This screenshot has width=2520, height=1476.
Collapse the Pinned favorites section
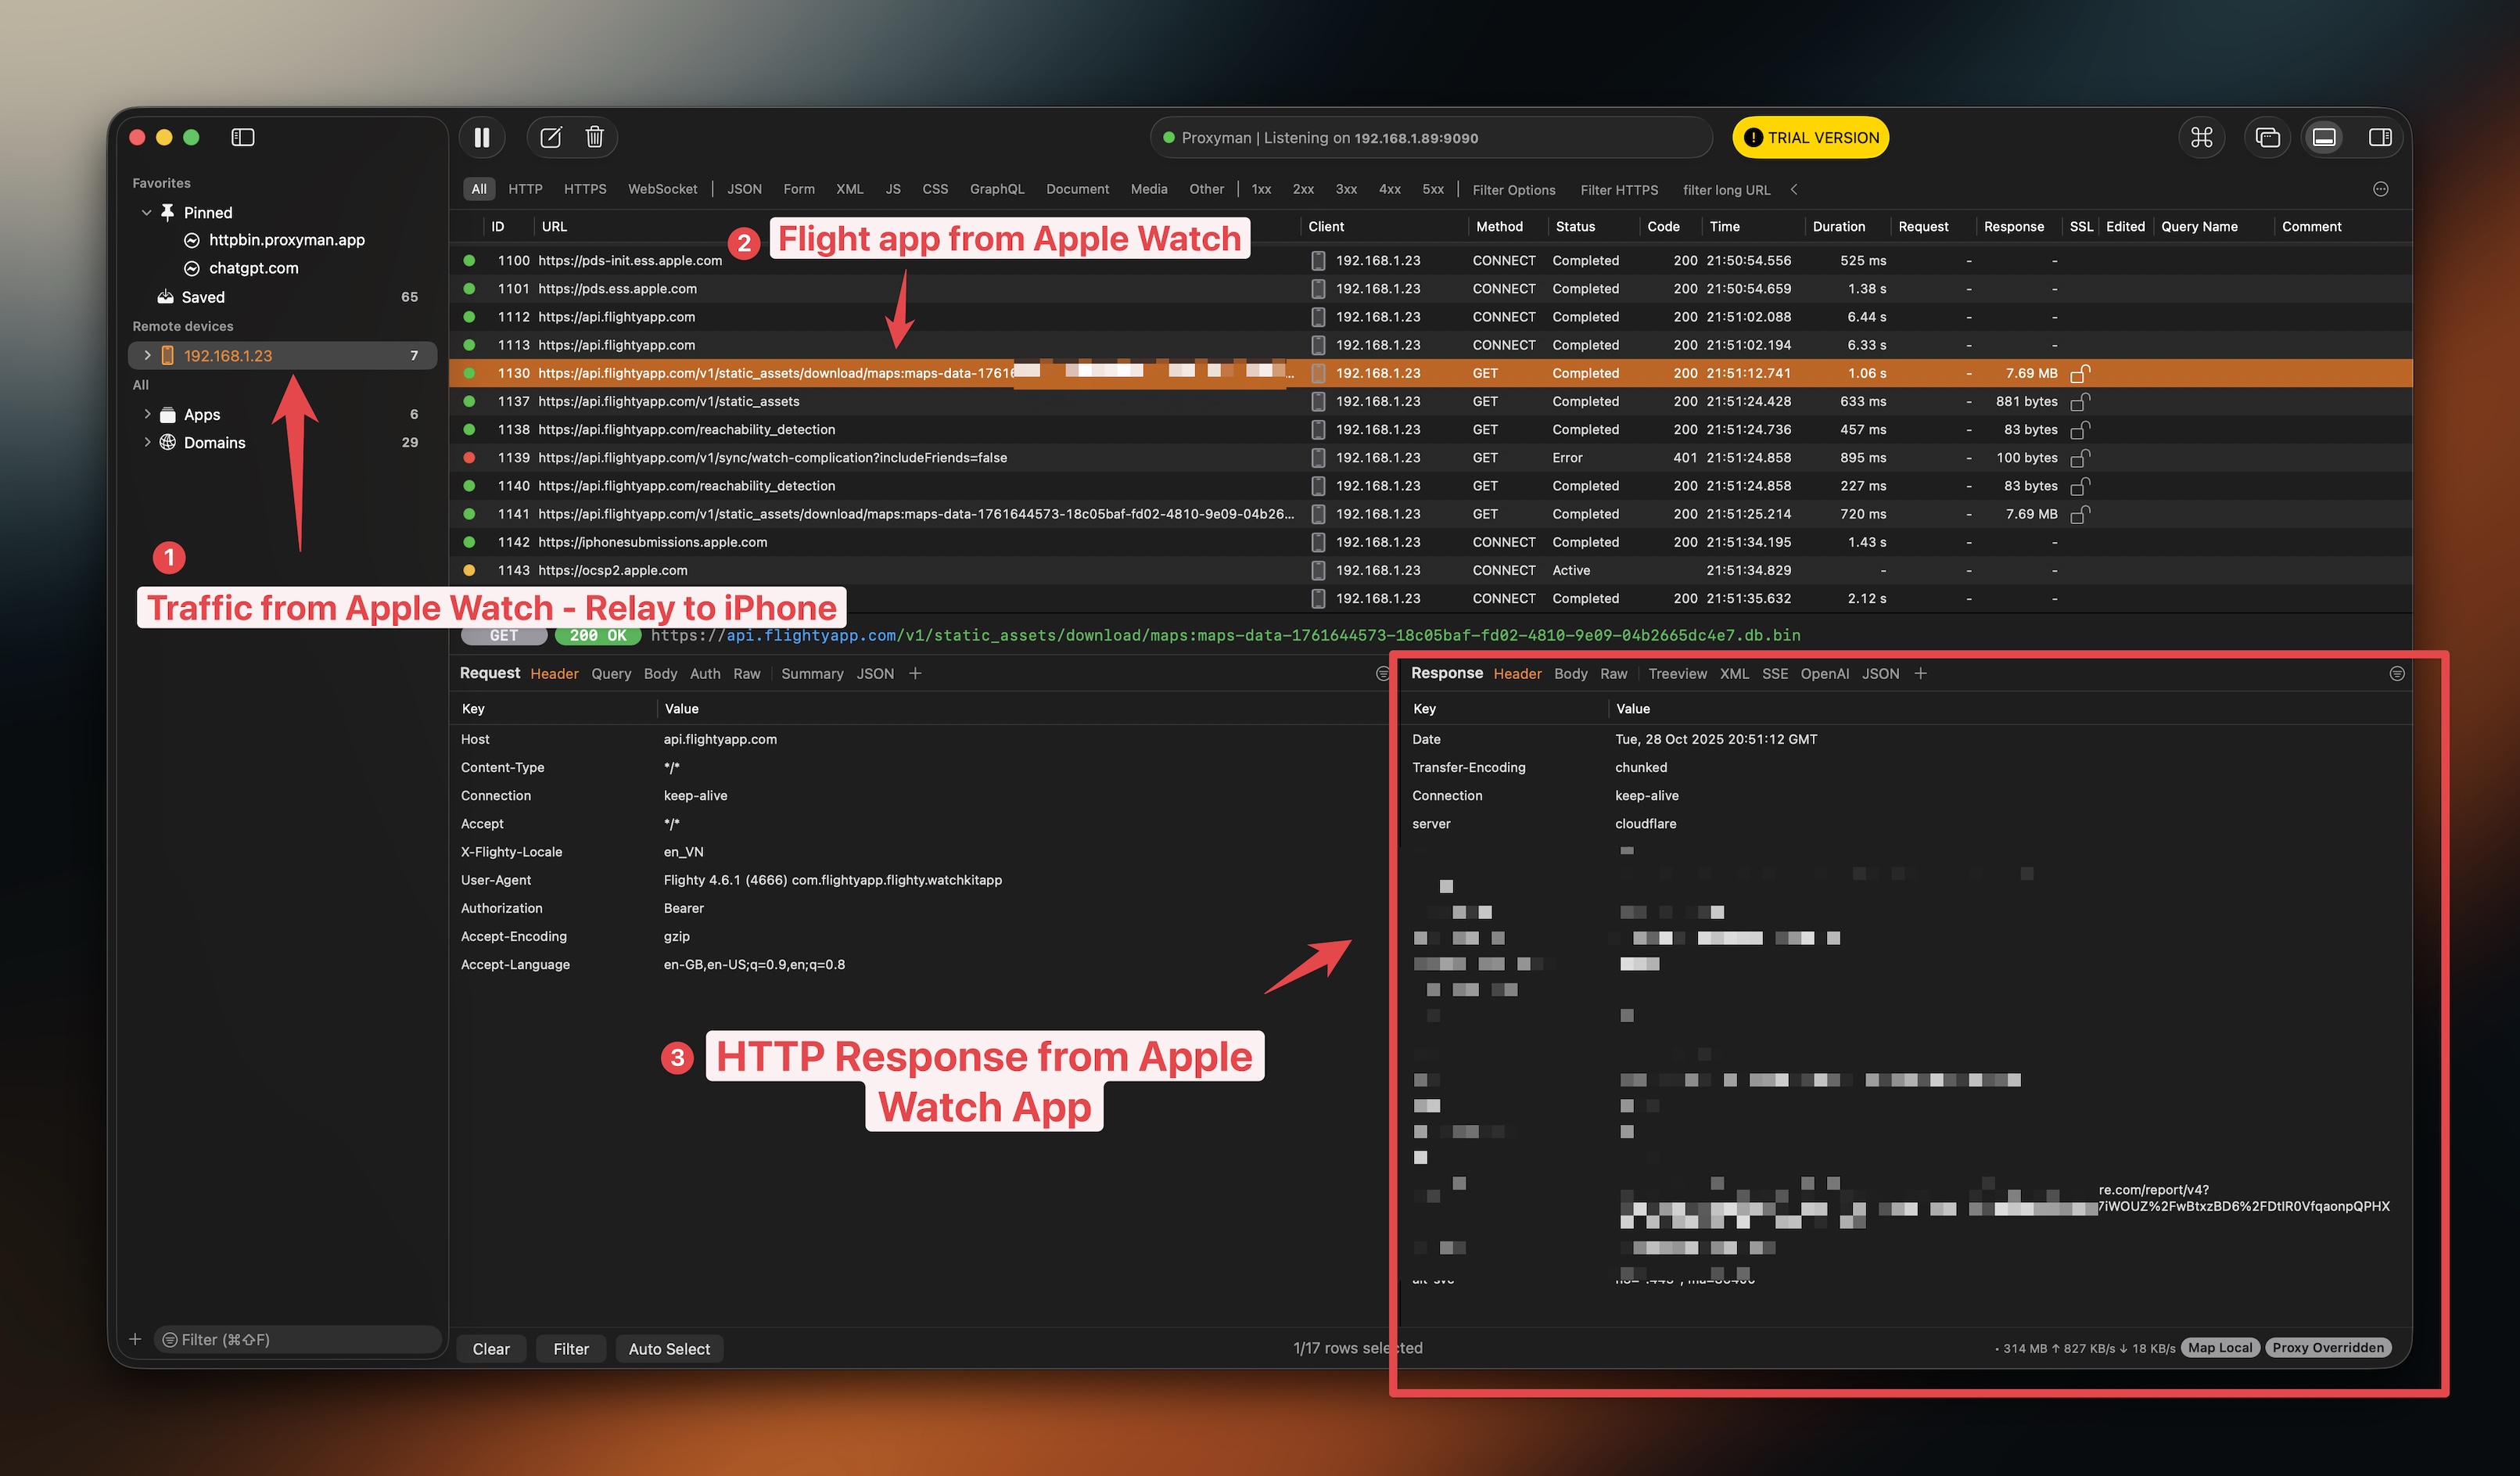(x=146, y=212)
